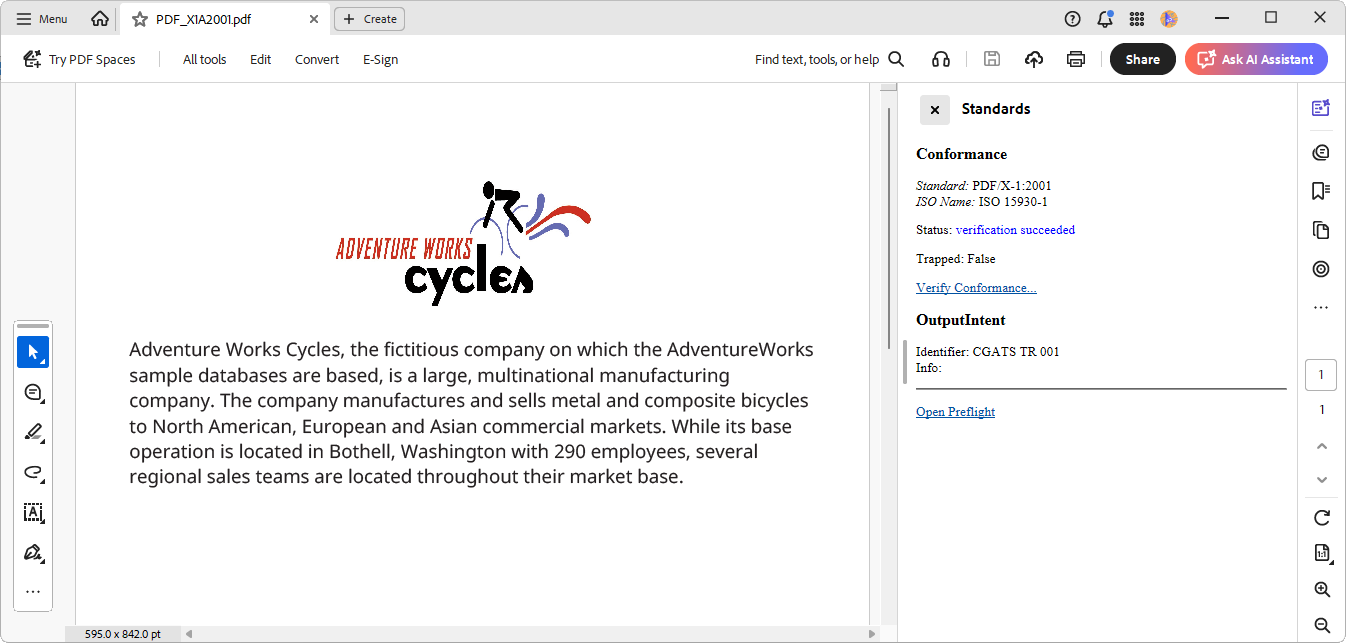This screenshot has width=1346, height=643.
Task: Open the hamburger Menu
Action: tap(41, 18)
